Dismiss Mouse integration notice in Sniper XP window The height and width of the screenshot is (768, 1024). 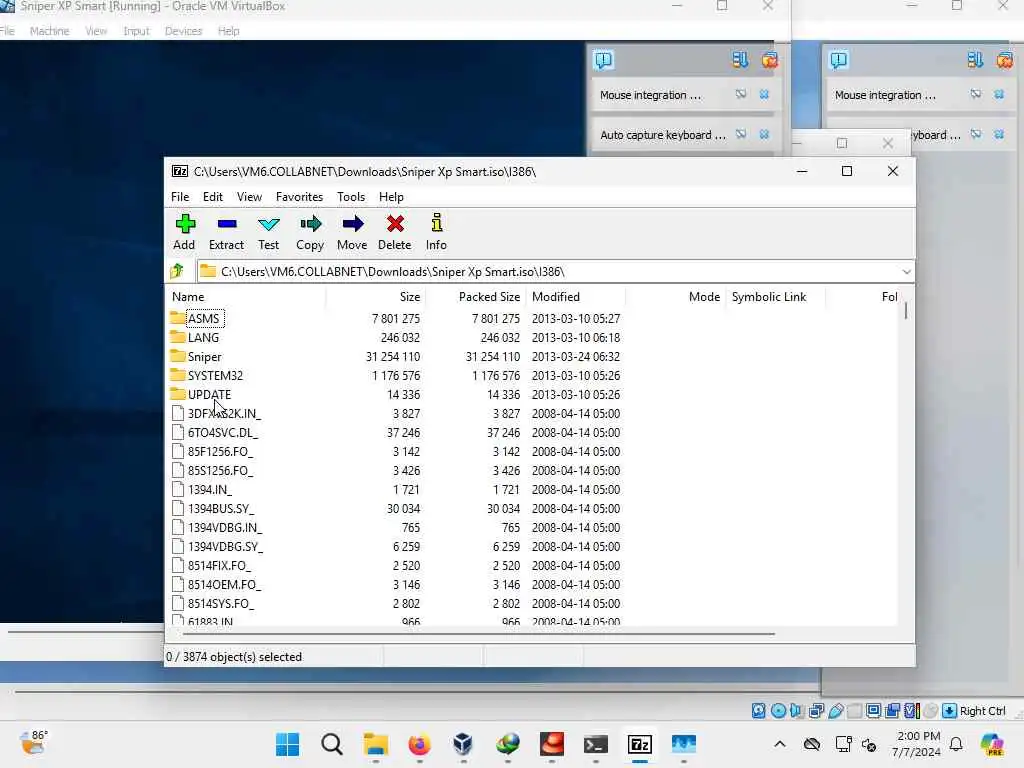click(763, 95)
